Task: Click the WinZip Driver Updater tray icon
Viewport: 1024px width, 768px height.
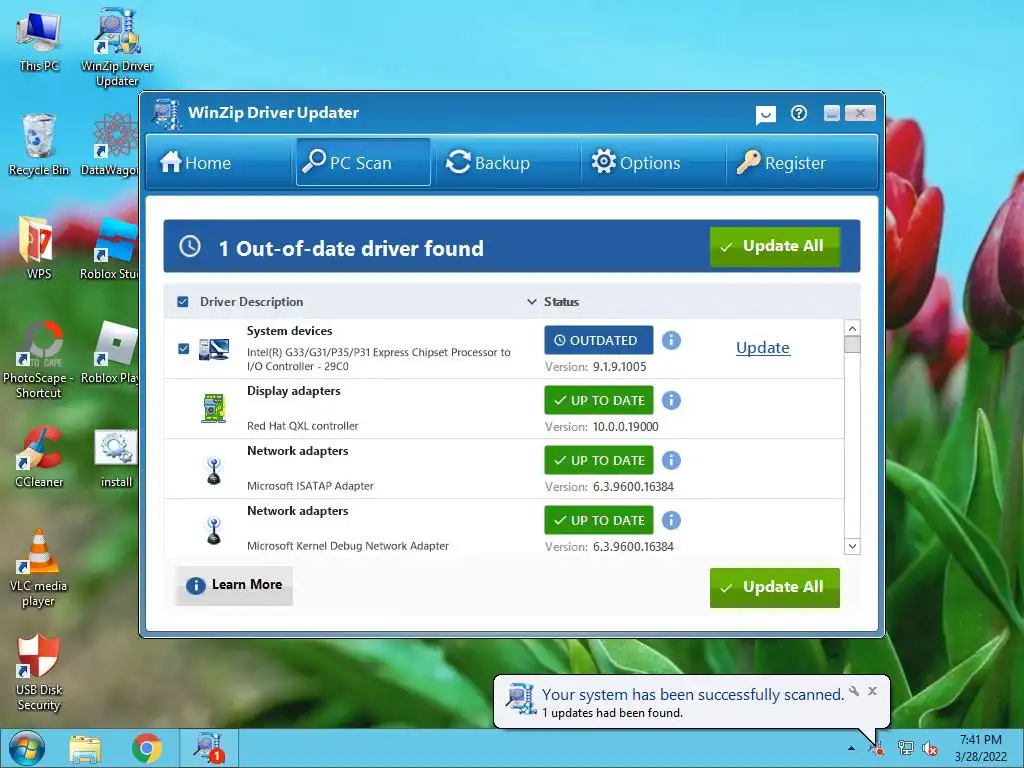Action: tap(876, 748)
